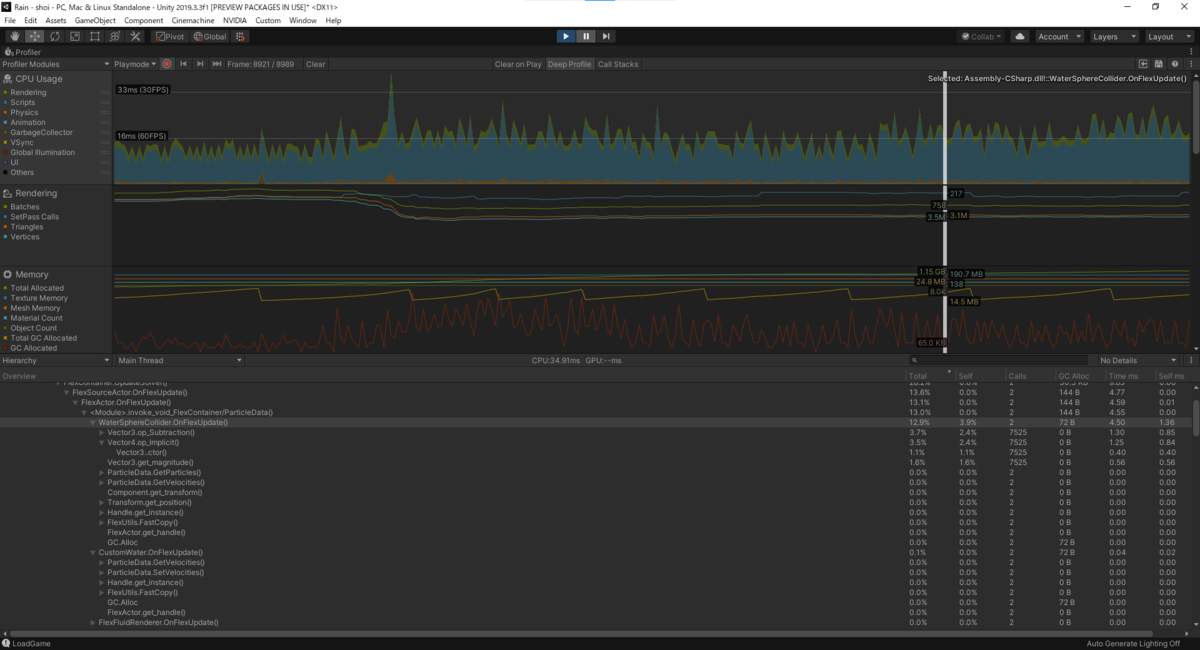Open the Layout dropdown
Image resolution: width=1200 pixels, height=650 pixels.
click(x=1169, y=36)
